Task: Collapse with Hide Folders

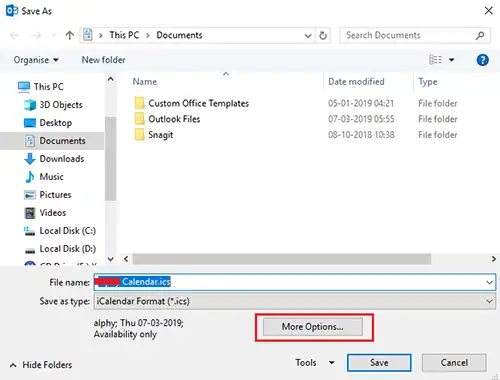Action: 41,365
